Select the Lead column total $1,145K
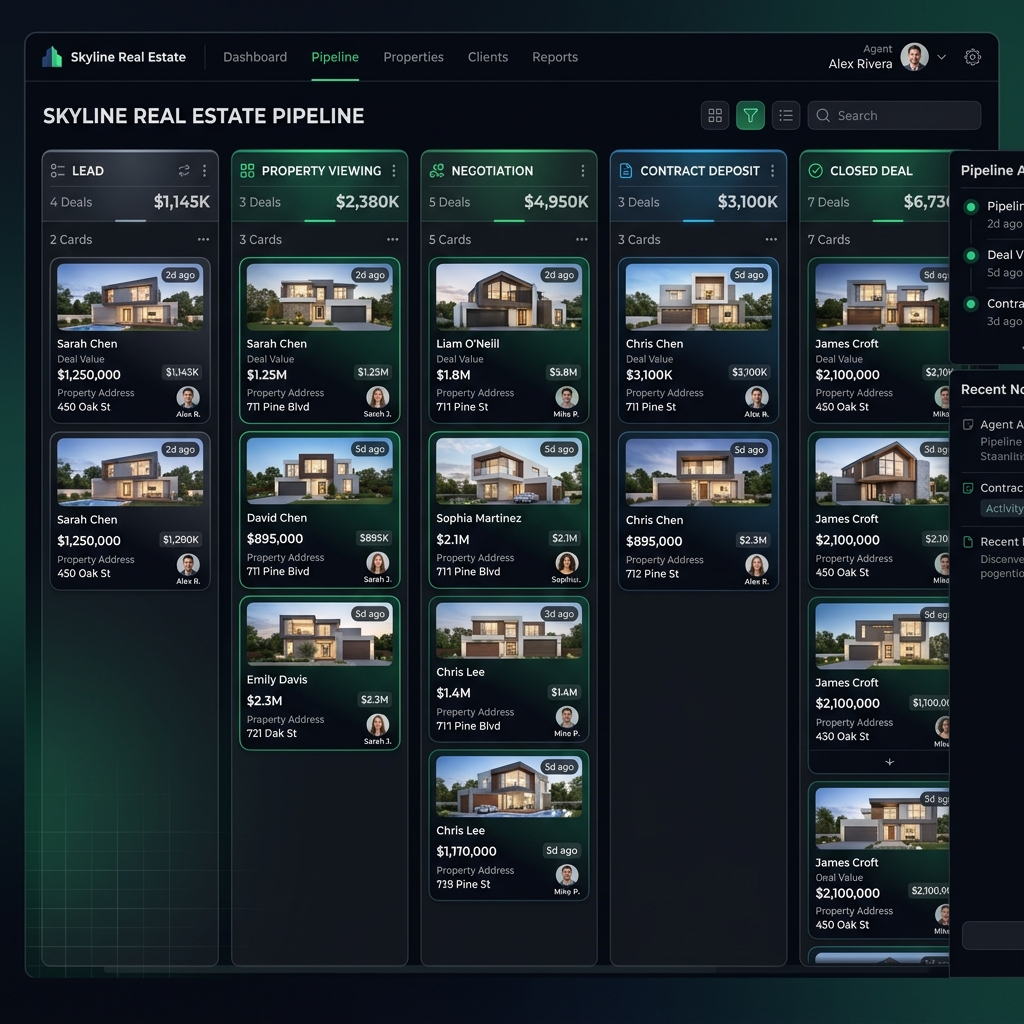The width and height of the screenshot is (1024, 1024). click(182, 202)
